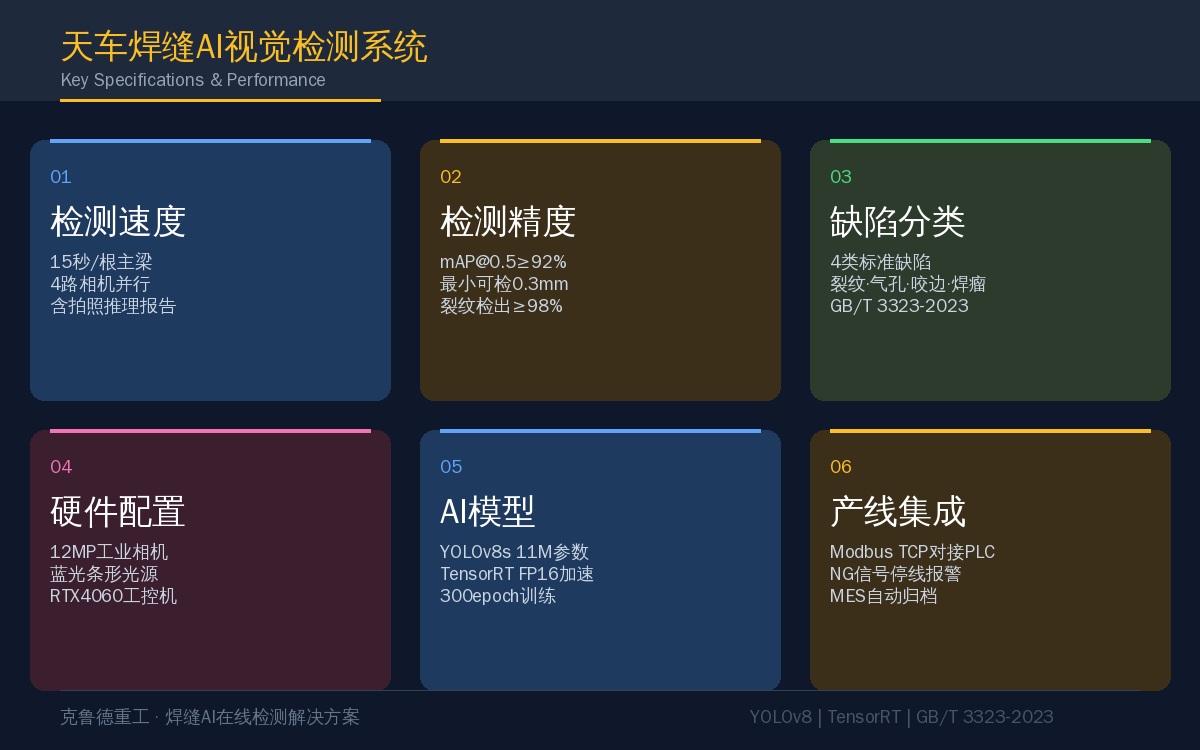The image size is (1200, 750).
Task: Select the 检测精度 card heading
Action: pos(508,221)
